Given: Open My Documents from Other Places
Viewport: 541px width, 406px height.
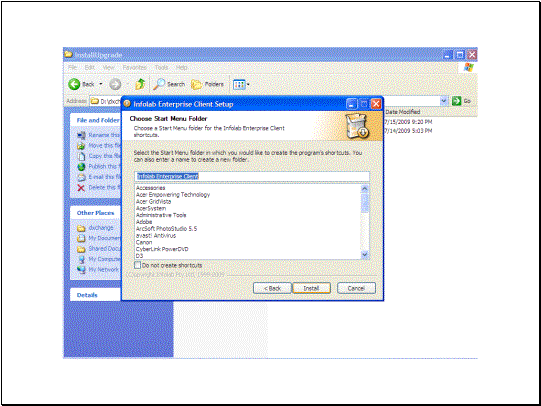Looking at the screenshot, I should [105, 238].
